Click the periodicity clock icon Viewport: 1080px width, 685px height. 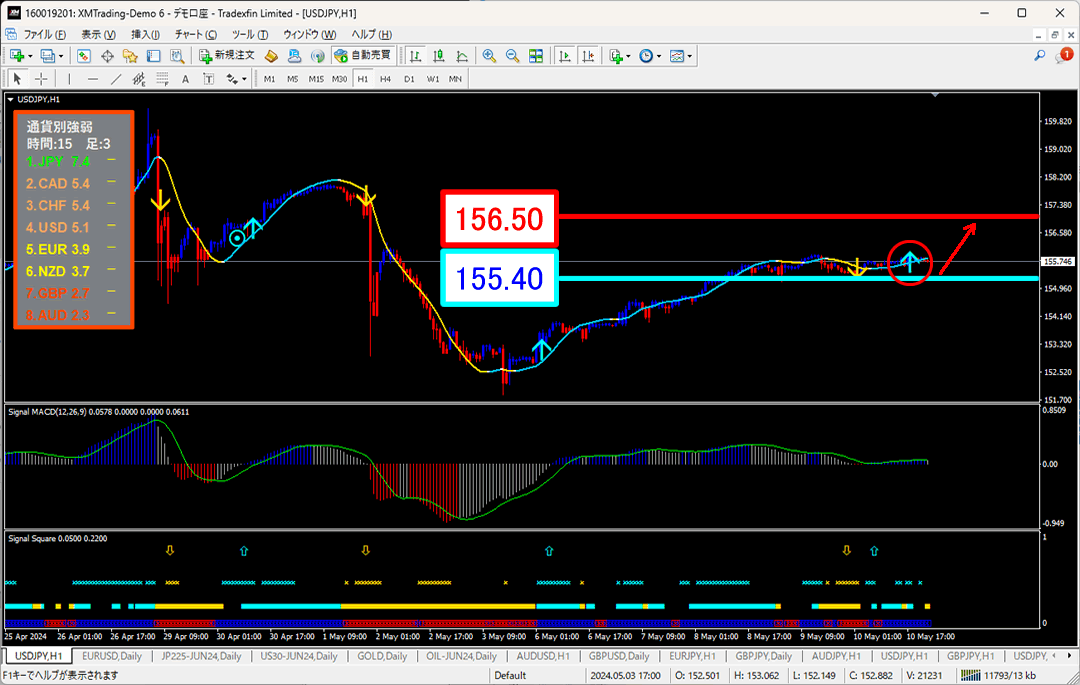pyautogui.click(x=646, y=56)
